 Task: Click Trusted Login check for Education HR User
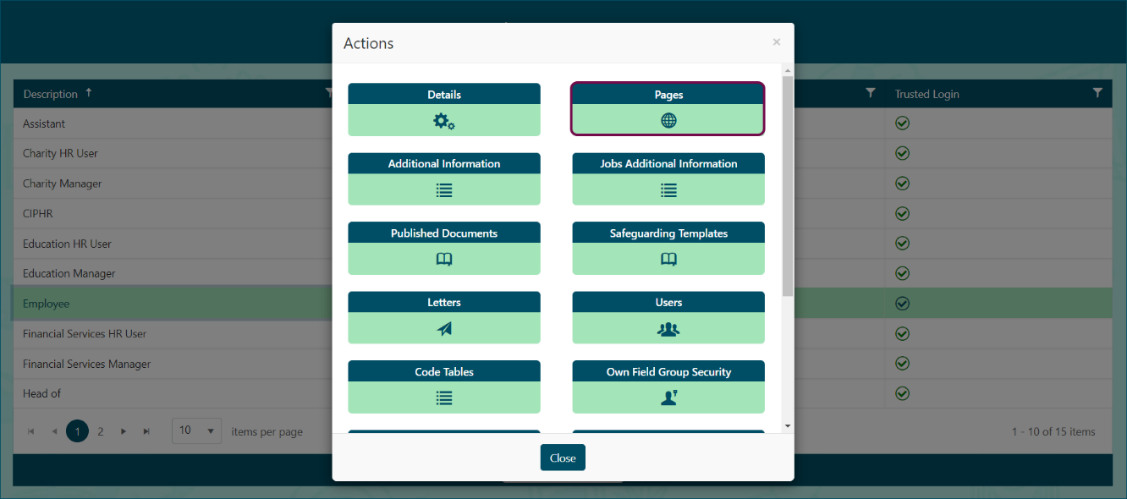(903, 244)
